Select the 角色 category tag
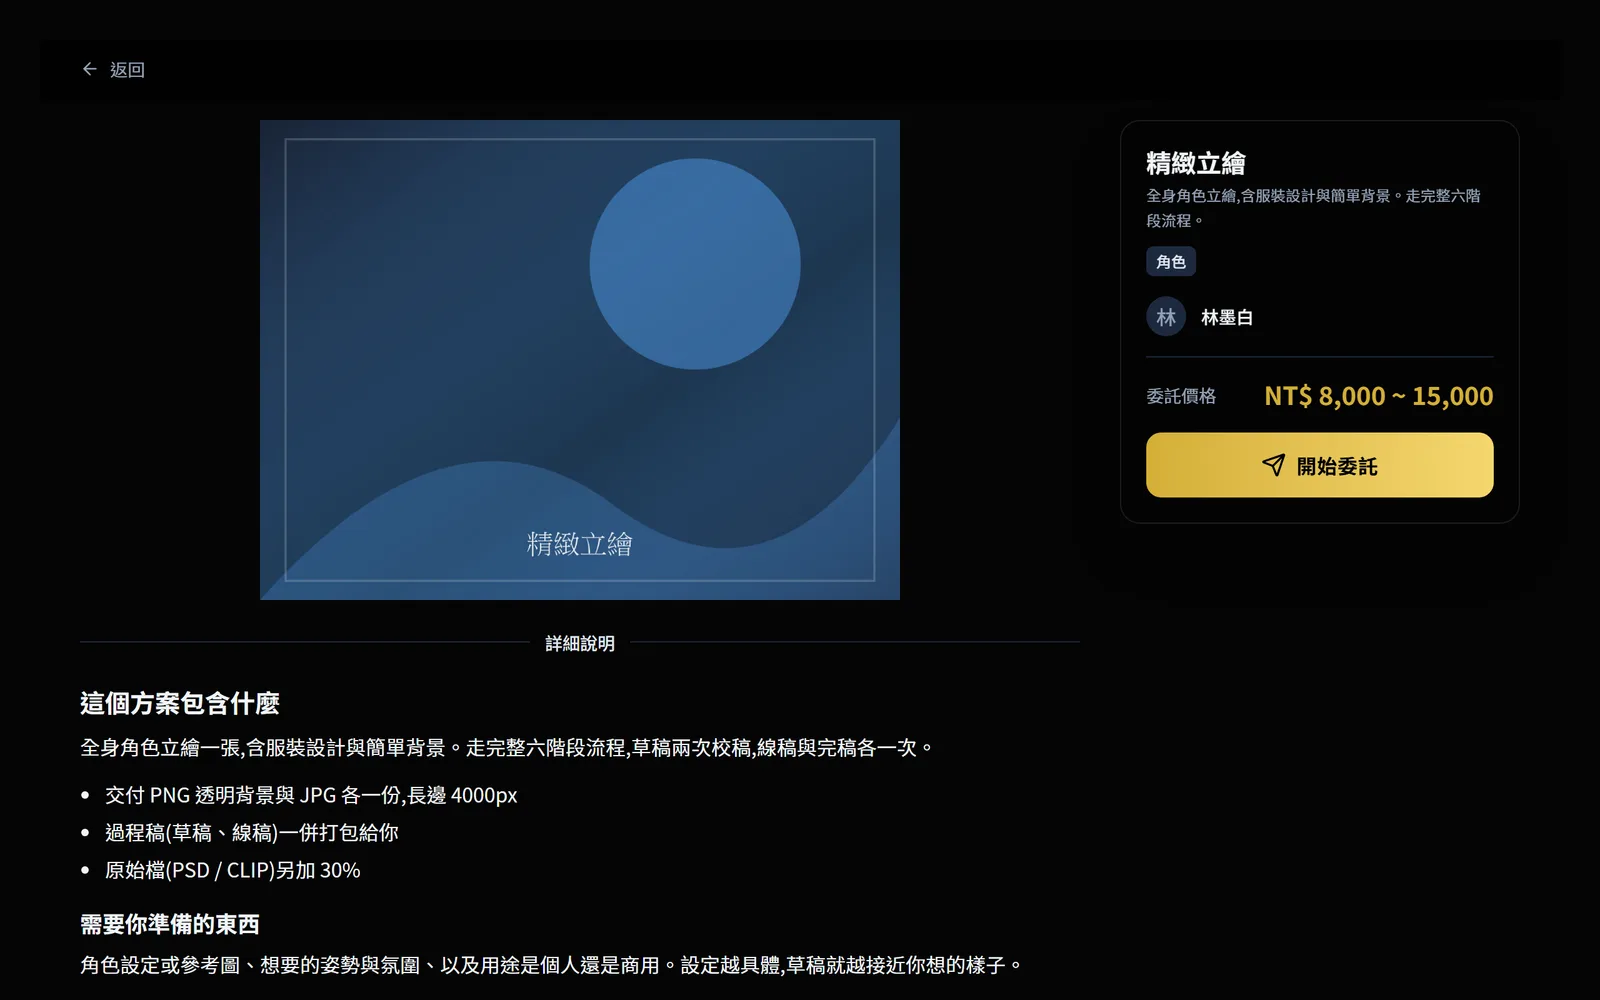1600x1000 pixels. (x=1170, y=262)
